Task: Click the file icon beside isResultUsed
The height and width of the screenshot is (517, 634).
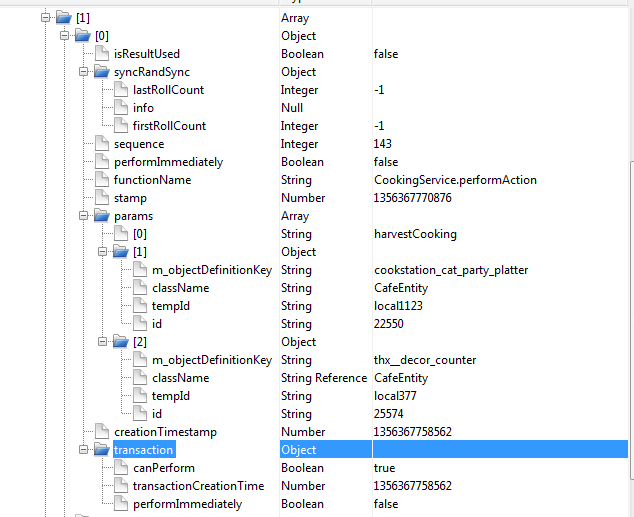Action: pyautogui.click(x=102, y=54)
